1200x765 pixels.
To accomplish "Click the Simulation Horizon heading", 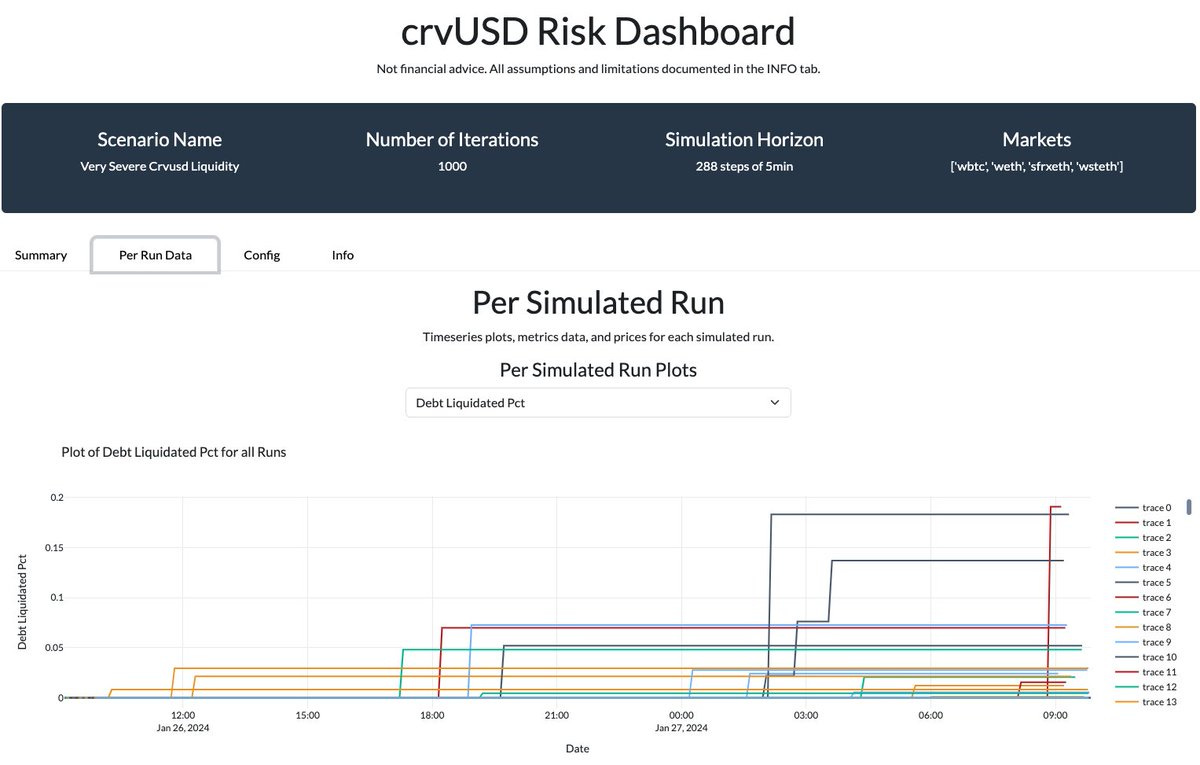I will click(x=744, y=140).
